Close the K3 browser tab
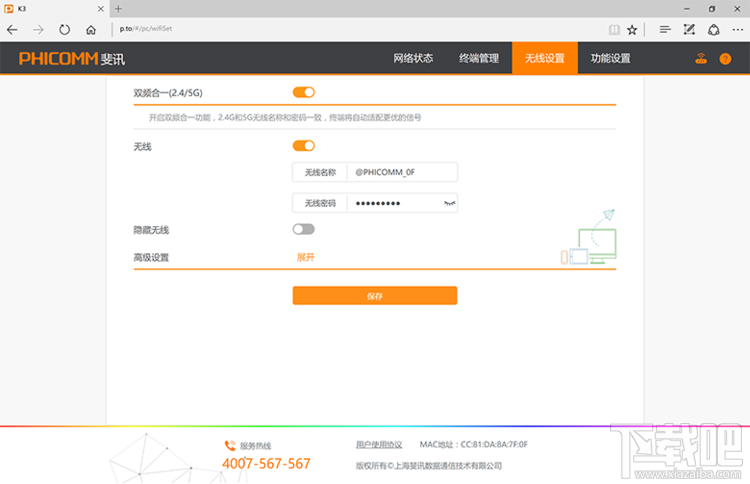 100,9
